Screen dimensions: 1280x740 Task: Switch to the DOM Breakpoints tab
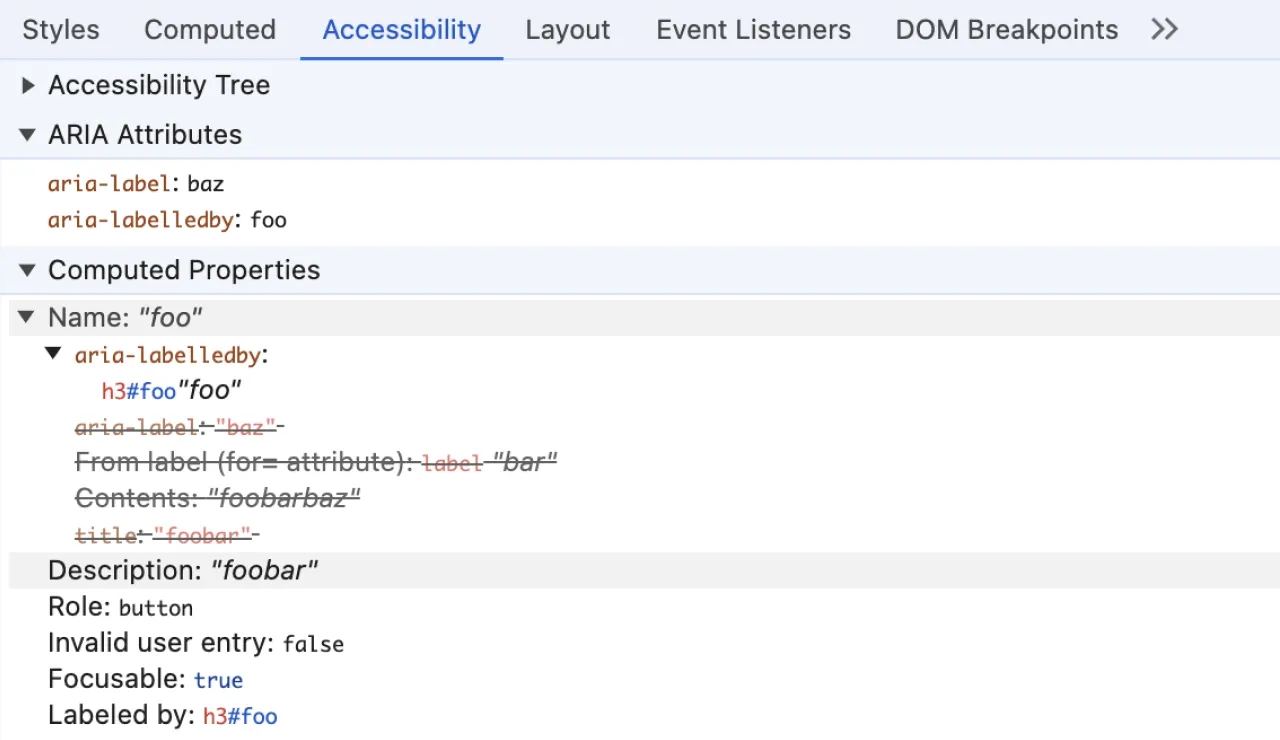[1006, 30]
